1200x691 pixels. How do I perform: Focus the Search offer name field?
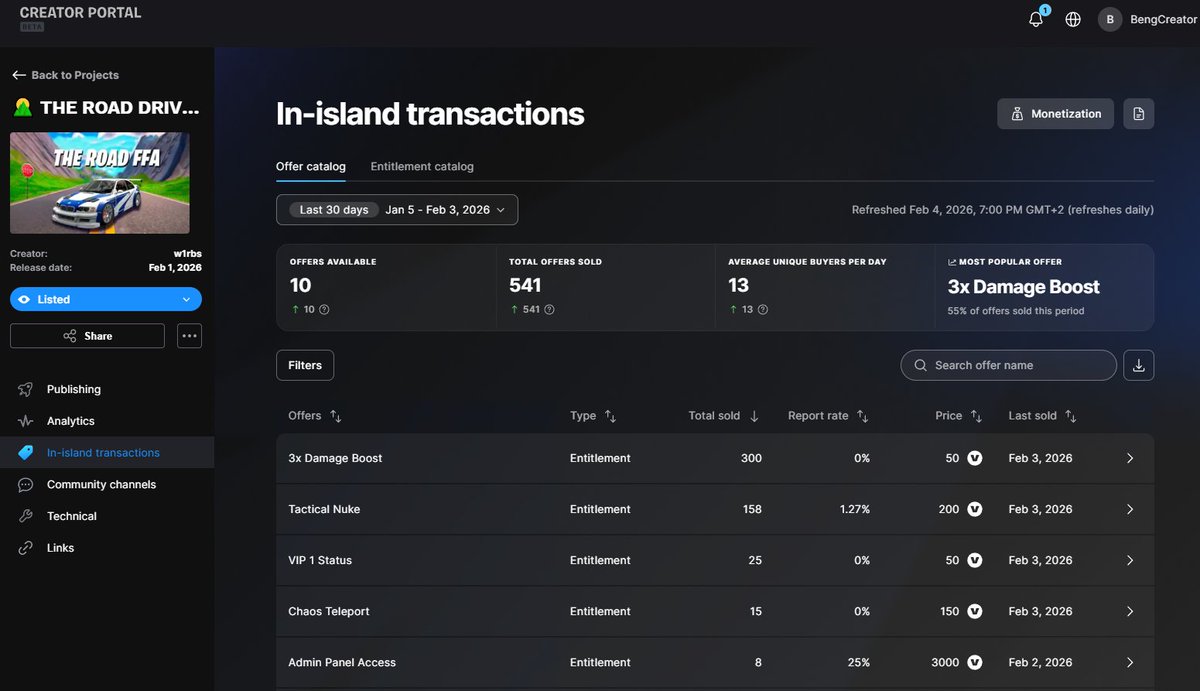1008,365
